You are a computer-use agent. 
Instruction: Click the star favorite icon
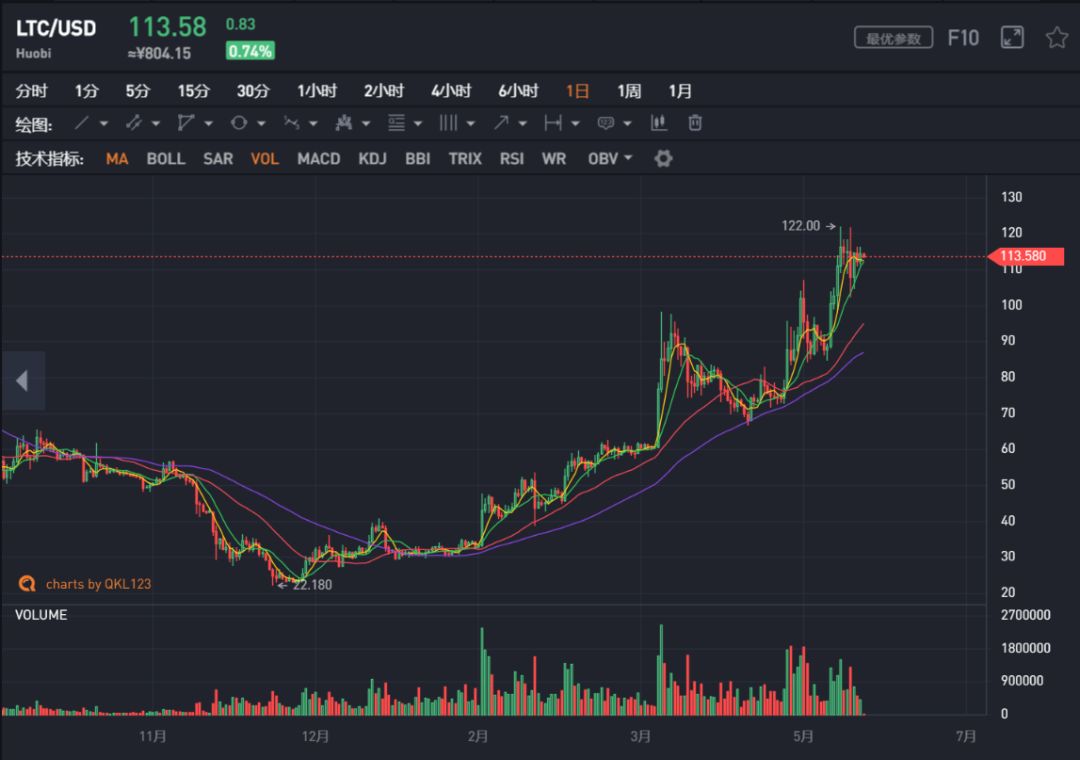pos(1055,36)
